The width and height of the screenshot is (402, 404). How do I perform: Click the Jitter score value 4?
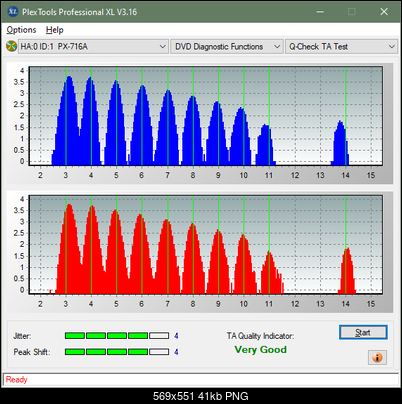click(176, 336)
